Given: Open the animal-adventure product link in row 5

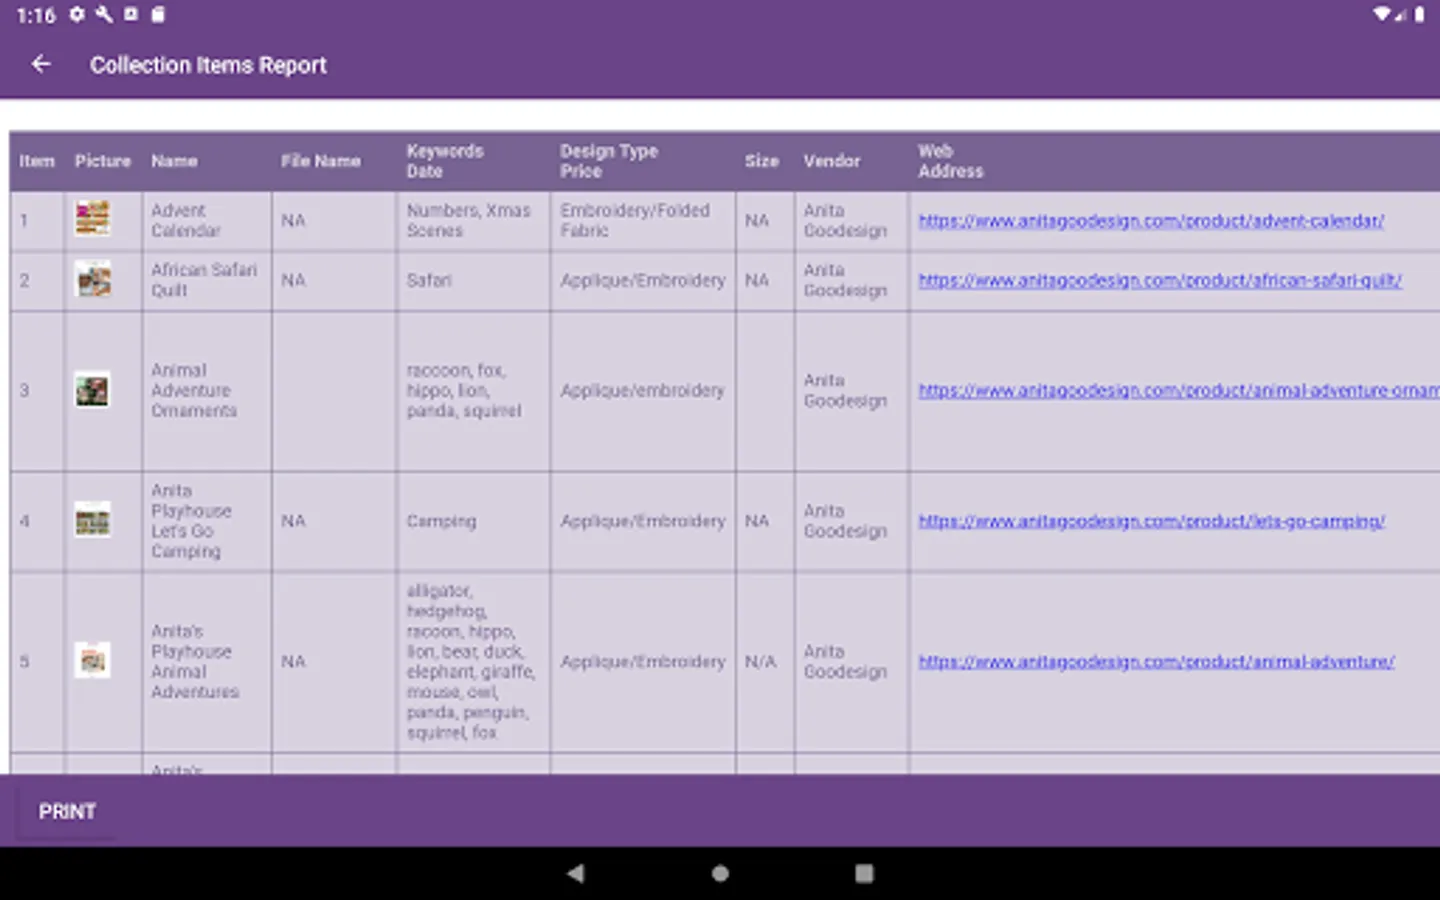Looking at the screenshot, I should [x=1156, y=662].
